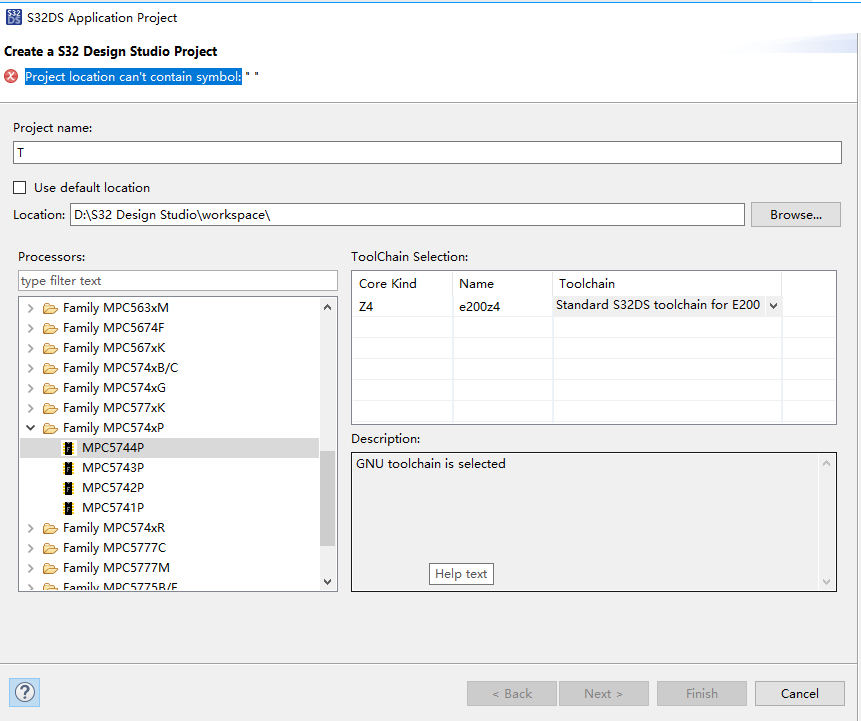Click the Location path input field

[x=407, y=215]
